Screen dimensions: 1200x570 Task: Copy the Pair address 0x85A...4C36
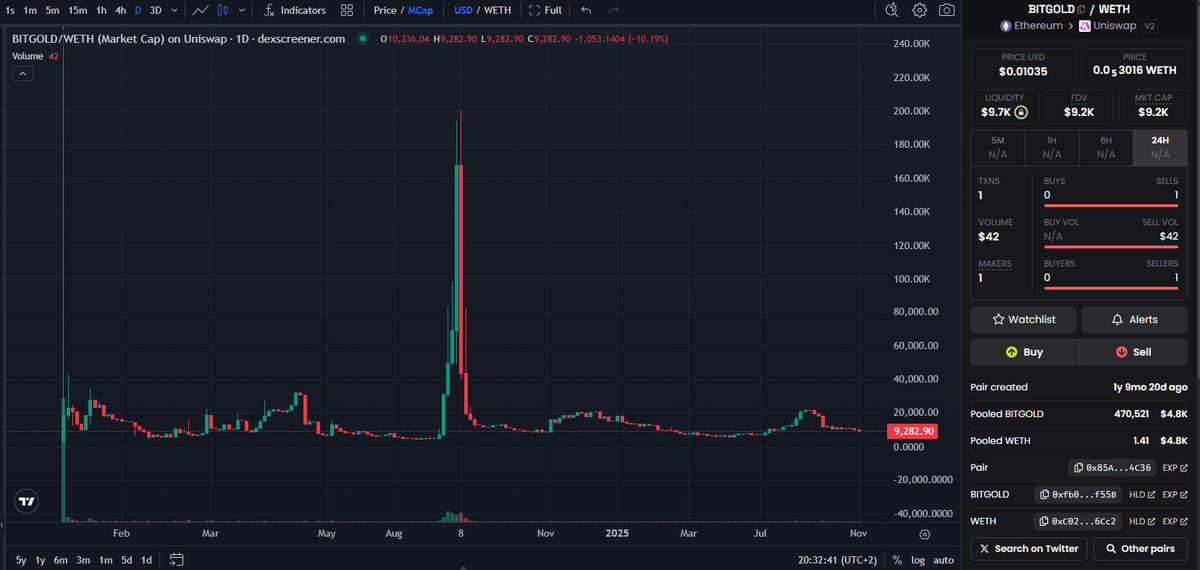pyautogui.click(x=1111, y=467)
